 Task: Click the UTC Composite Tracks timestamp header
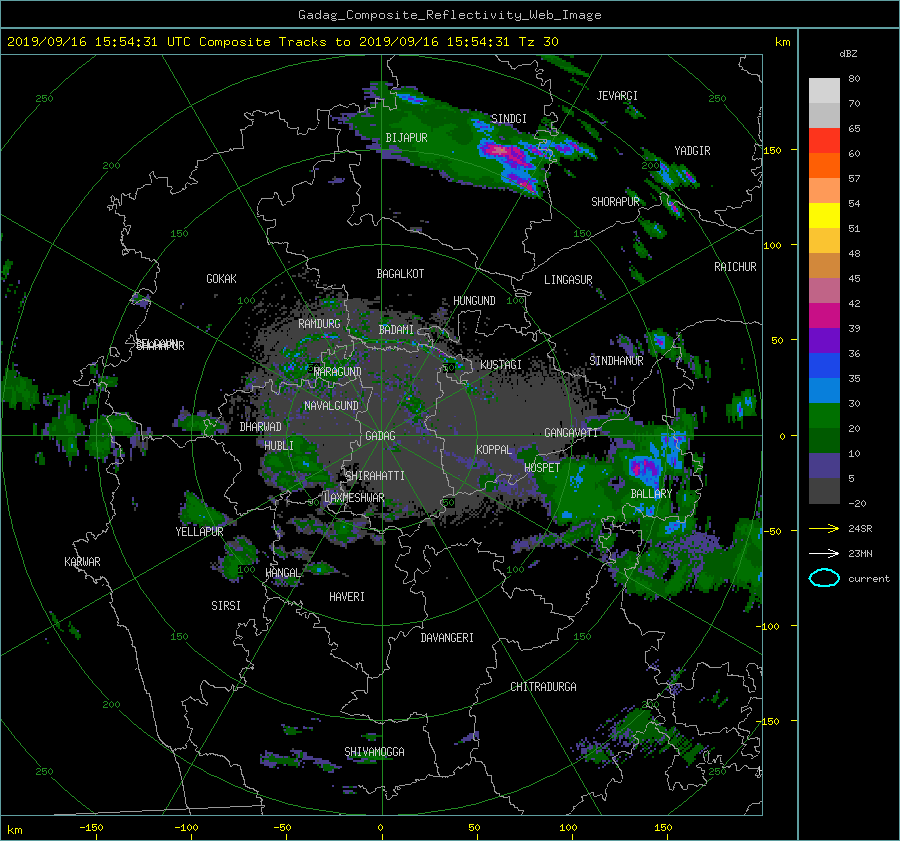pyautogui.click(x=282, y=42)
